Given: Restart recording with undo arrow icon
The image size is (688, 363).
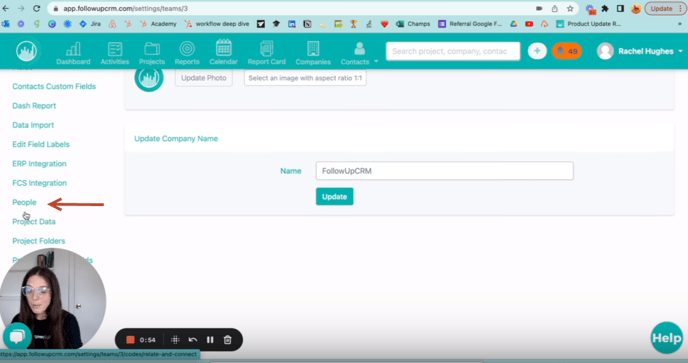Looking at the screenshot, I should point(193,340).
